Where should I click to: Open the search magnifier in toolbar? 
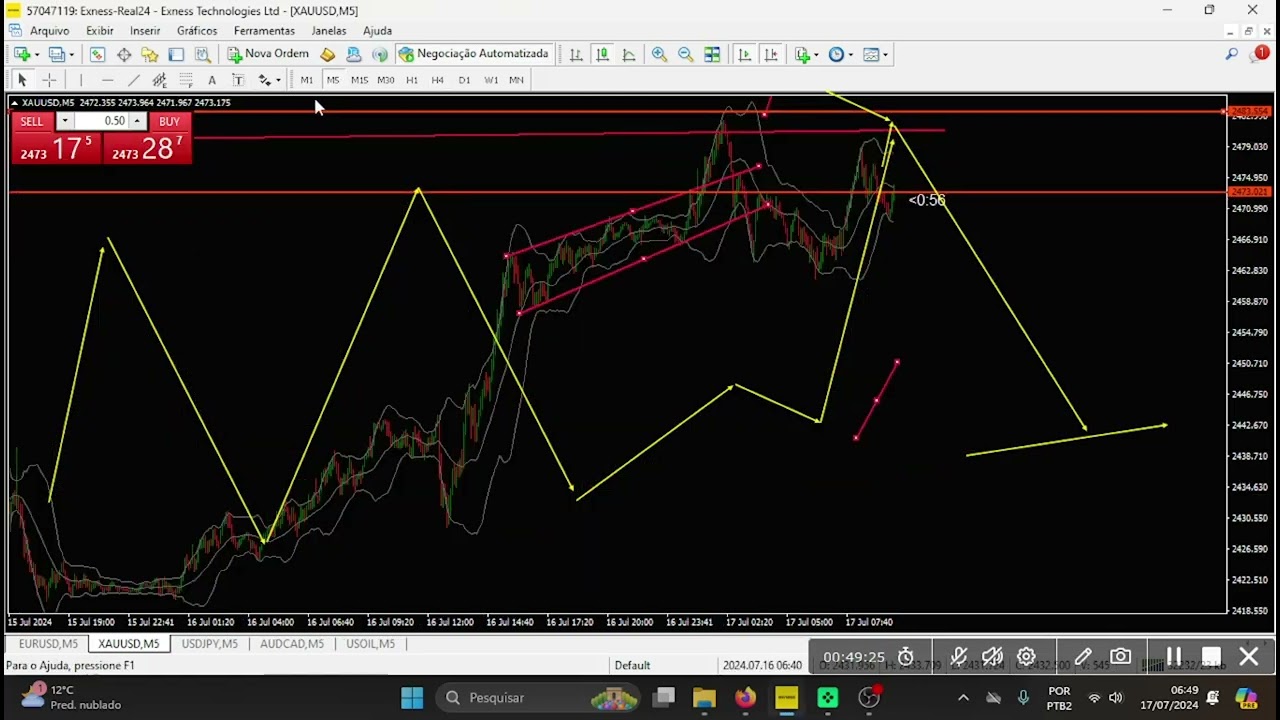(x=1232, y=54)
